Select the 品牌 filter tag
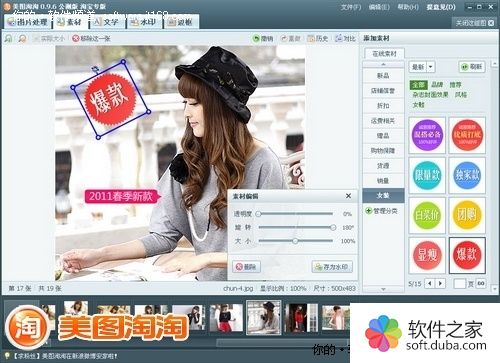 point(437,85)
